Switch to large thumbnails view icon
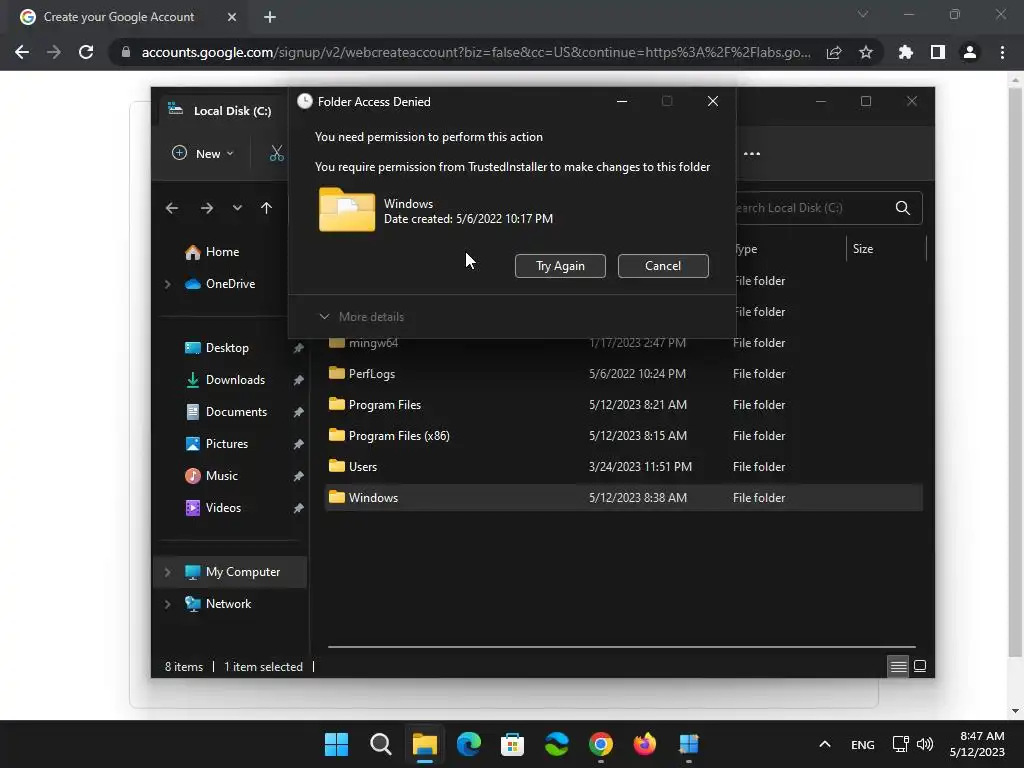Image resolution: width=1024 pixels, height=768 pixels. tap(920, 666)
